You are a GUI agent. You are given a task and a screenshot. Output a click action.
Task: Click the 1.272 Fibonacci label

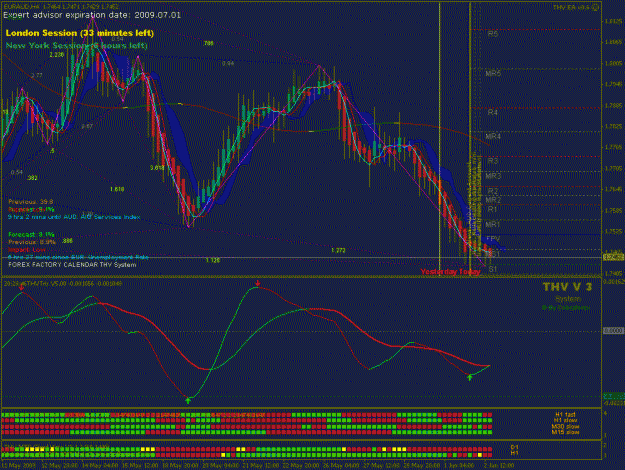(338, 250)
